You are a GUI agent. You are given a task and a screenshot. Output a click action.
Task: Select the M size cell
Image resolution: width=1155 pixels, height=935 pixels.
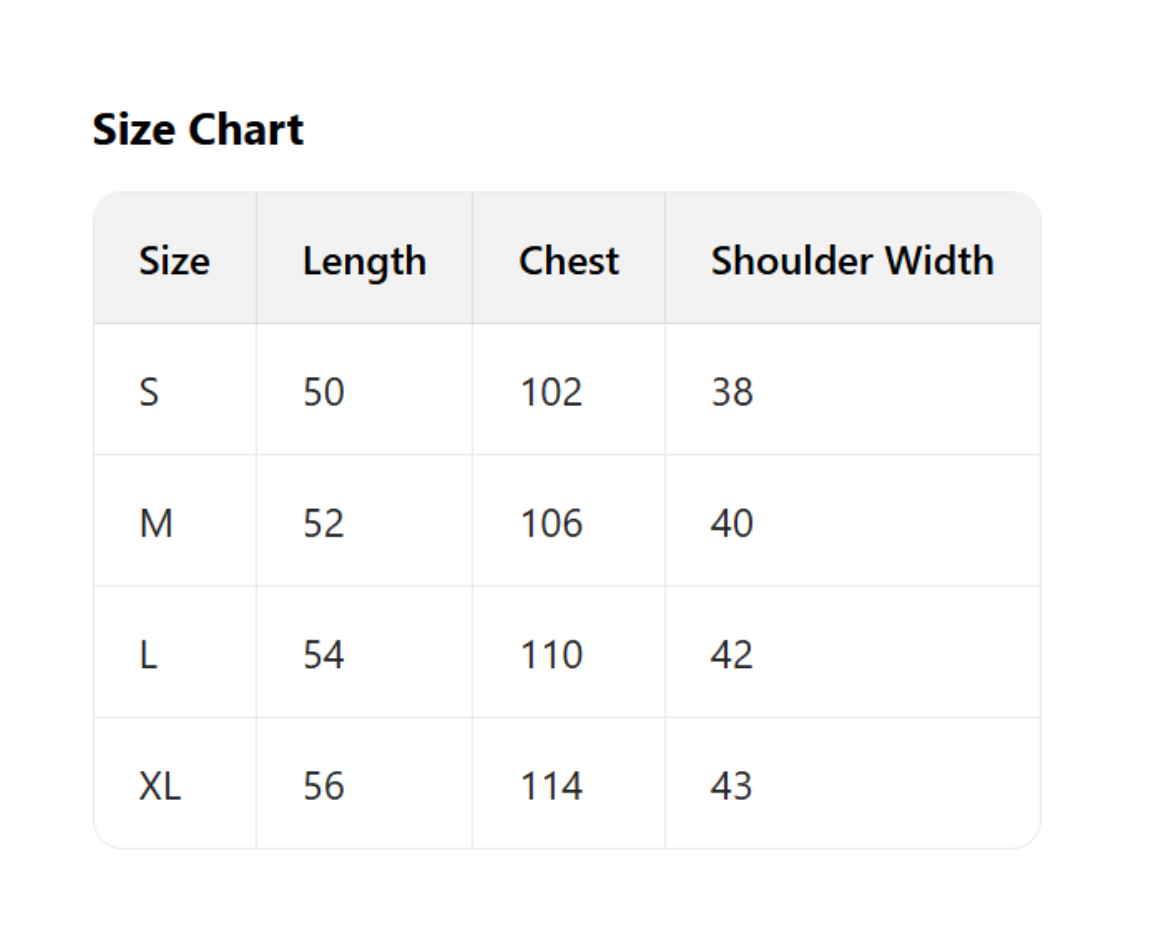pos(156,523)
